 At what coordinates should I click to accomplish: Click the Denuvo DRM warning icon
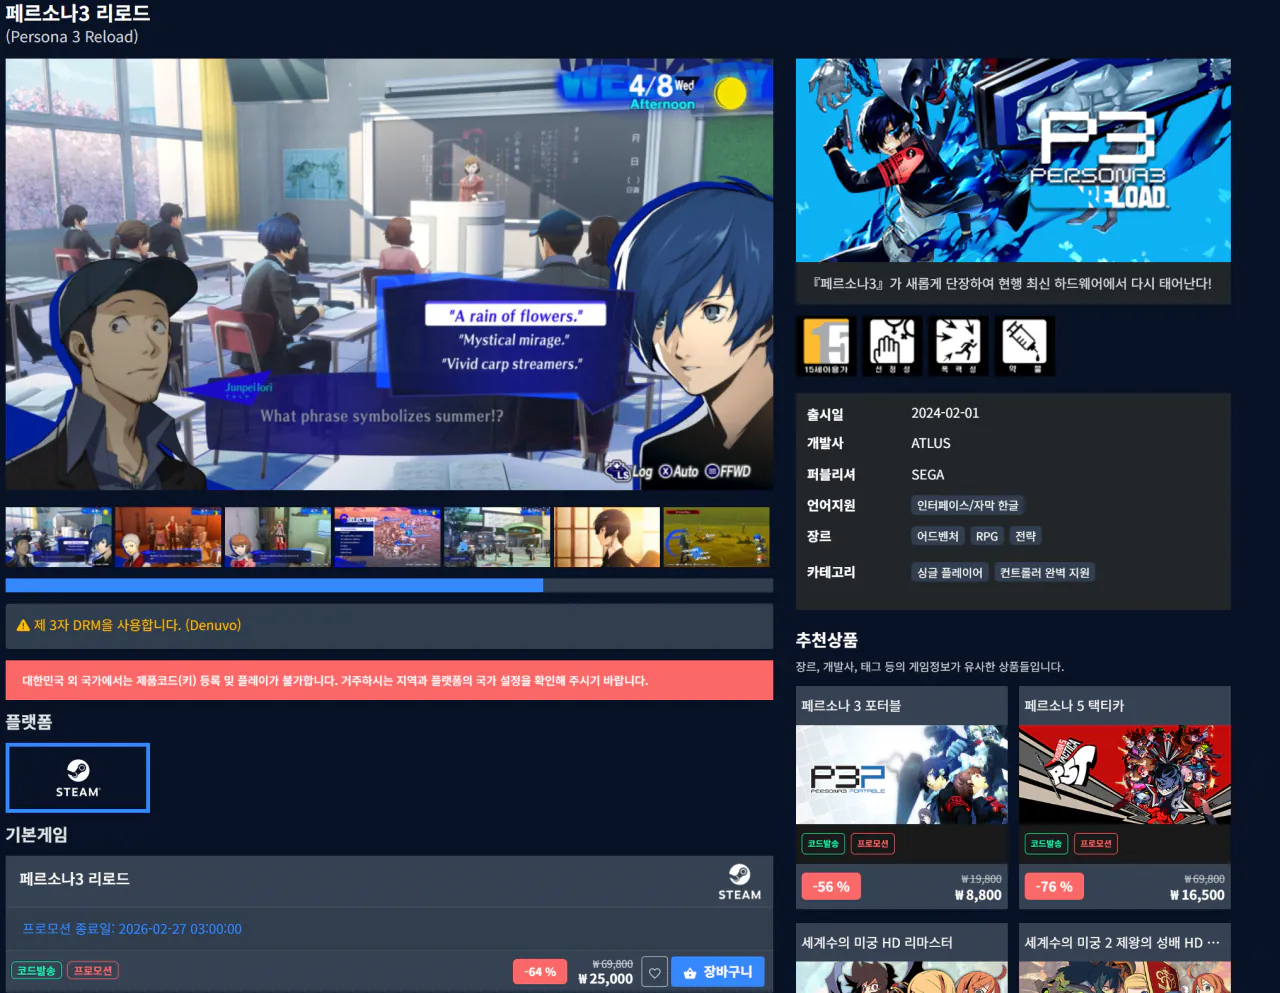[23, 626]
